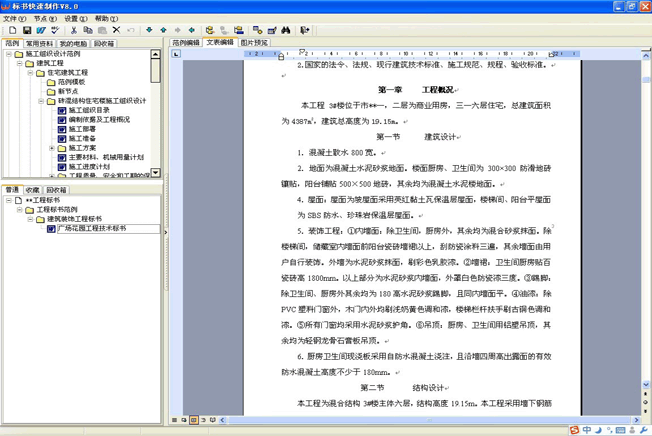Image resolution: width=652 pixels, height=436 pixels.
Task: Click the Copy icon in toolbar
Action: pyautogui.click(x=88, y=30)
